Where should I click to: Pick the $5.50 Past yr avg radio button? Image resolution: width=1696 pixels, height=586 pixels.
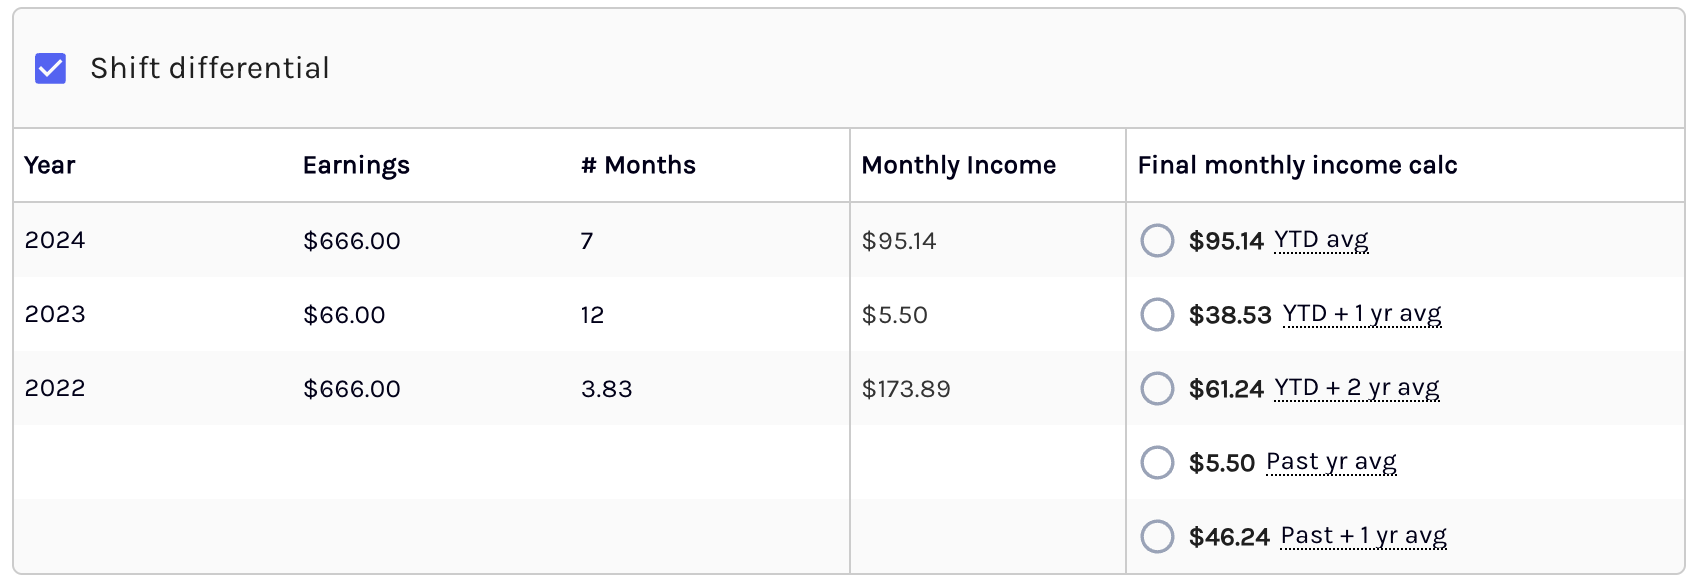tap(1157, 462)
